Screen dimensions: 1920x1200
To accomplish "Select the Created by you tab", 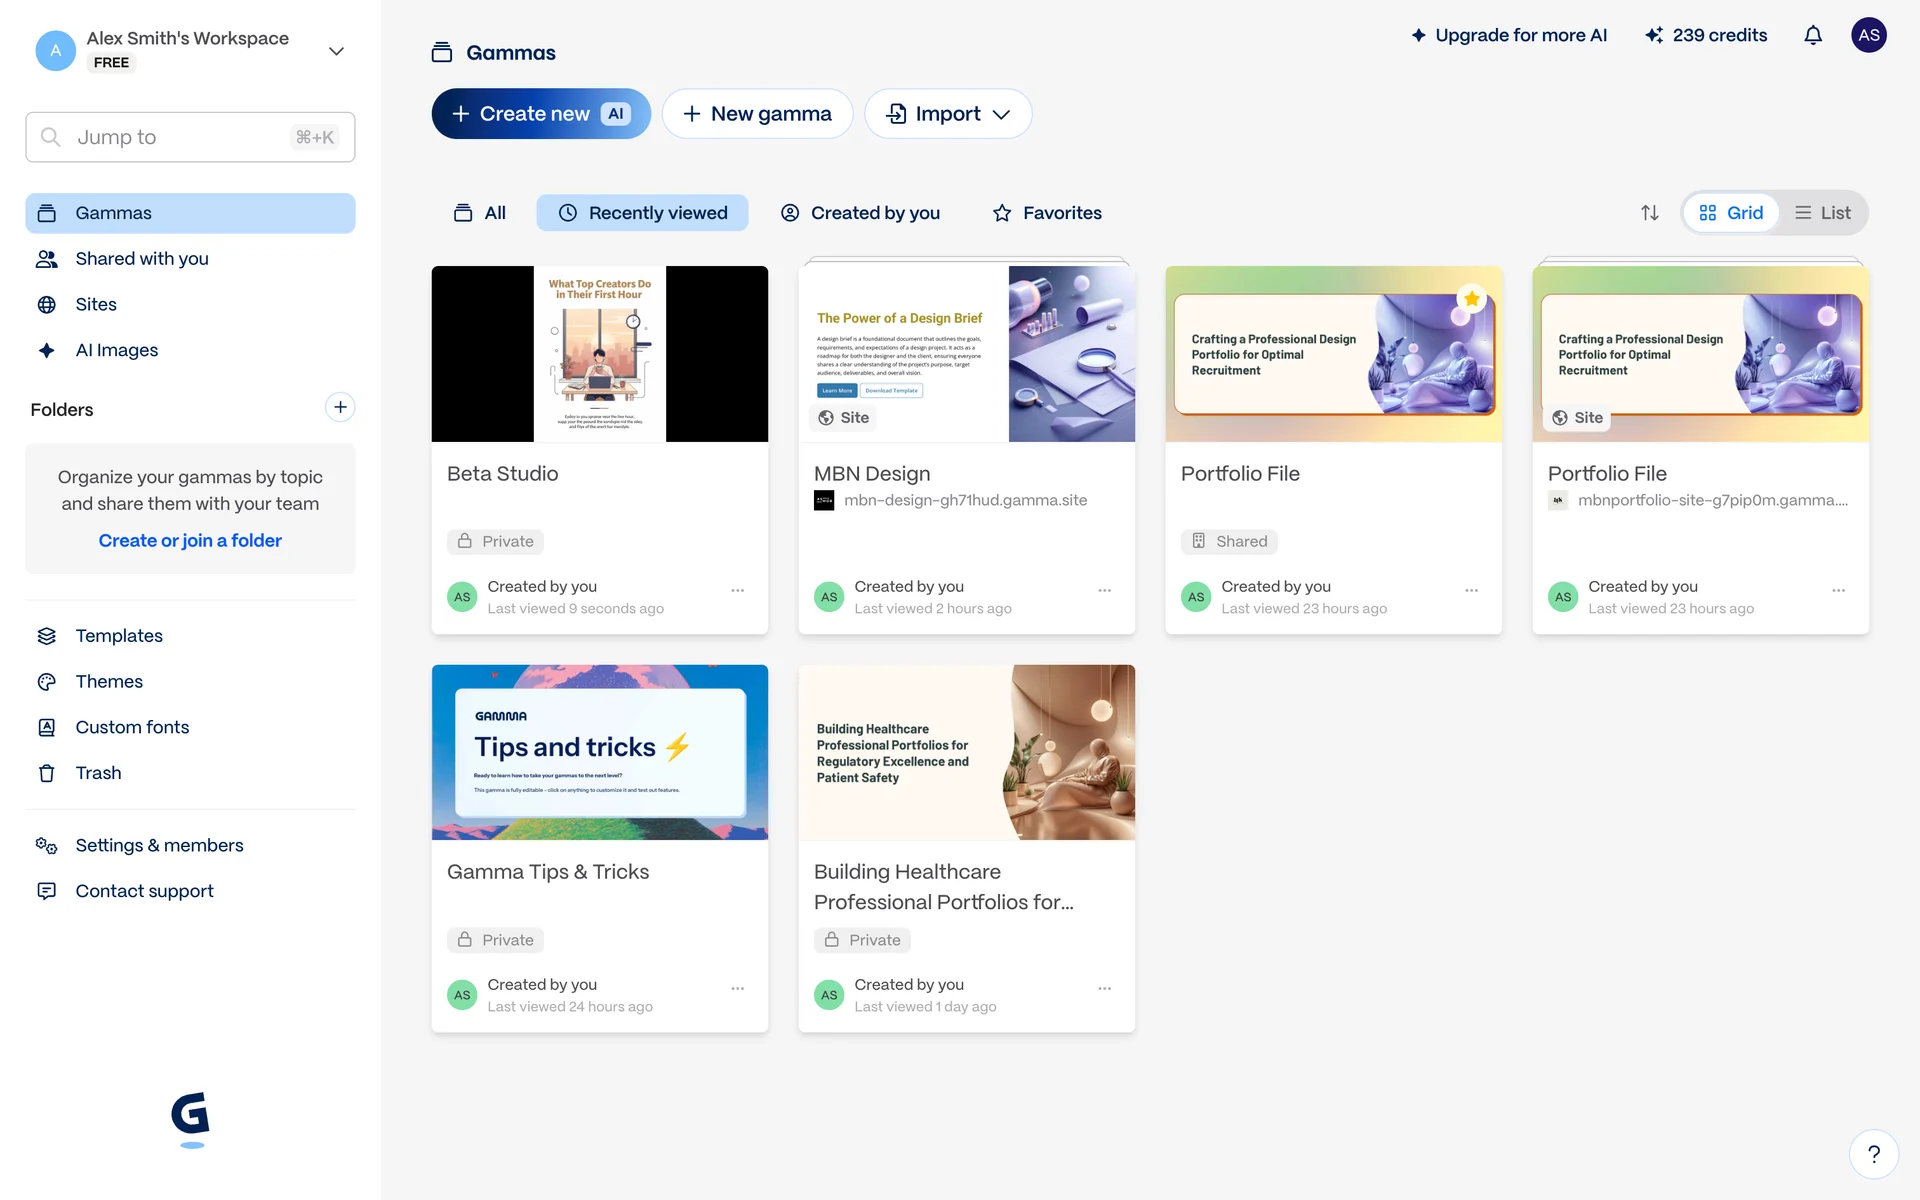I will coord(860,213).
